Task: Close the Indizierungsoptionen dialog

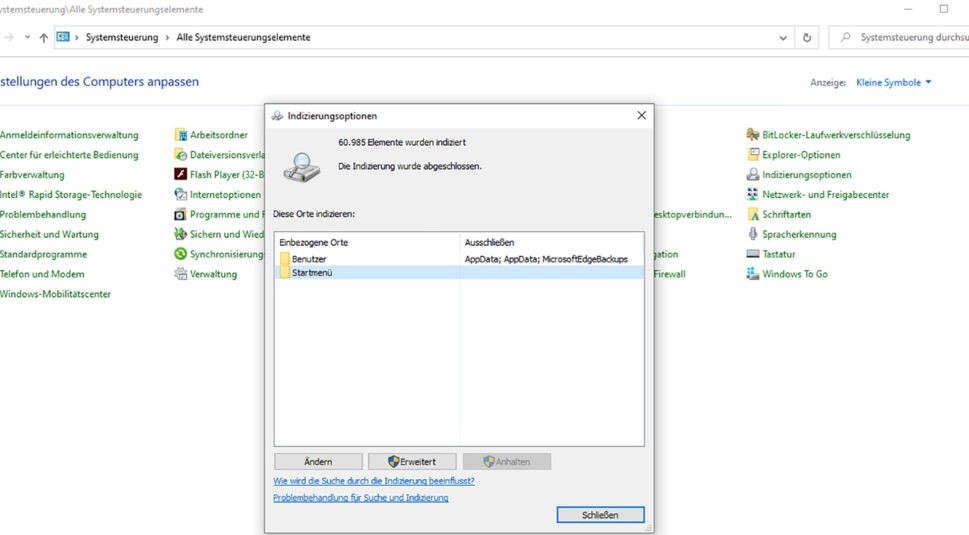Action: pyautogui.click(x=641, y=116)
